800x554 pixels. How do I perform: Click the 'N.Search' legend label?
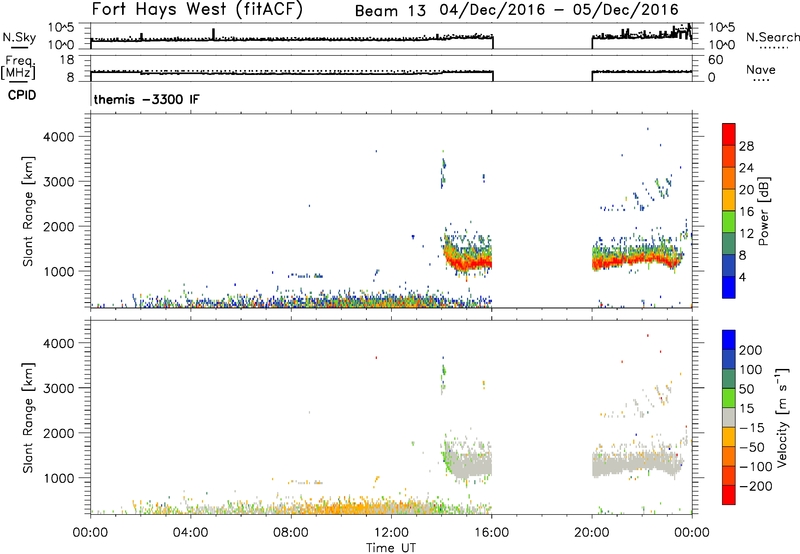coord(772,37)
